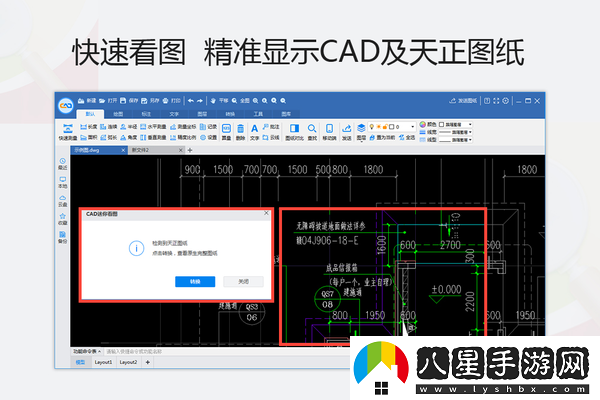
Task: Click the CAD logo application button
Action: point(66,106)
